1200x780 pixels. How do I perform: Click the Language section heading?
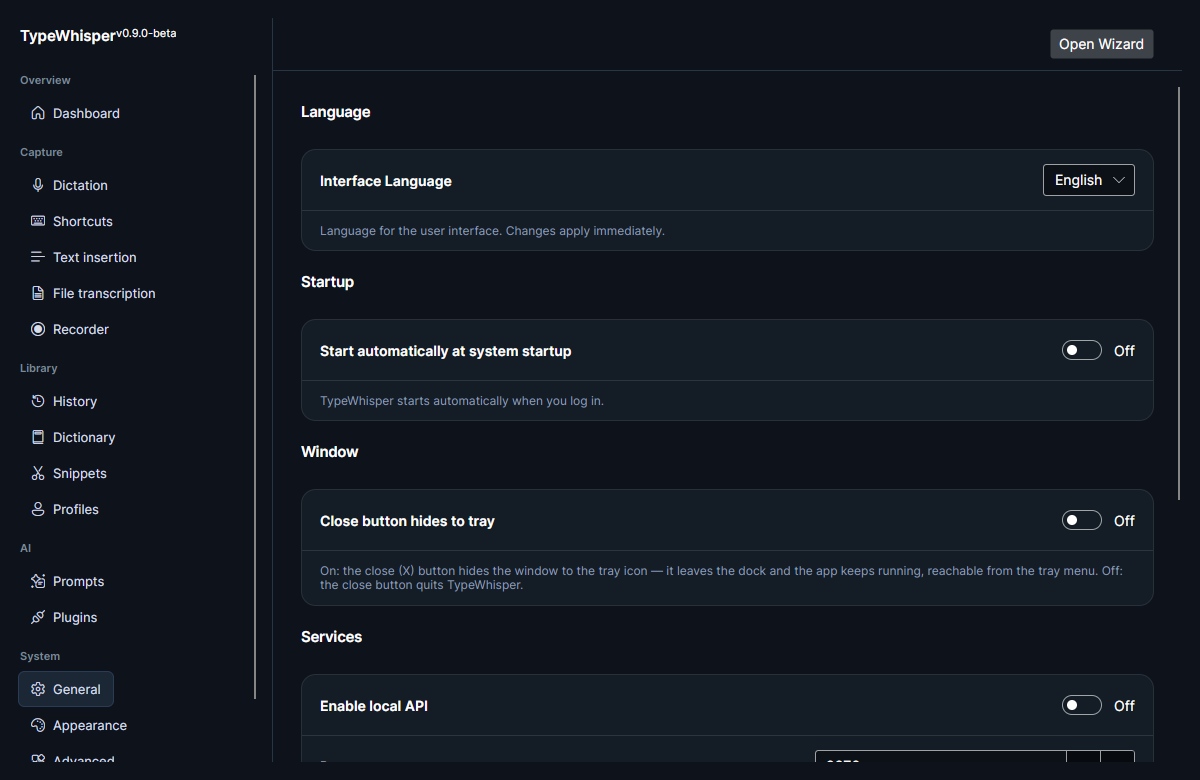[x=335, y=112]
